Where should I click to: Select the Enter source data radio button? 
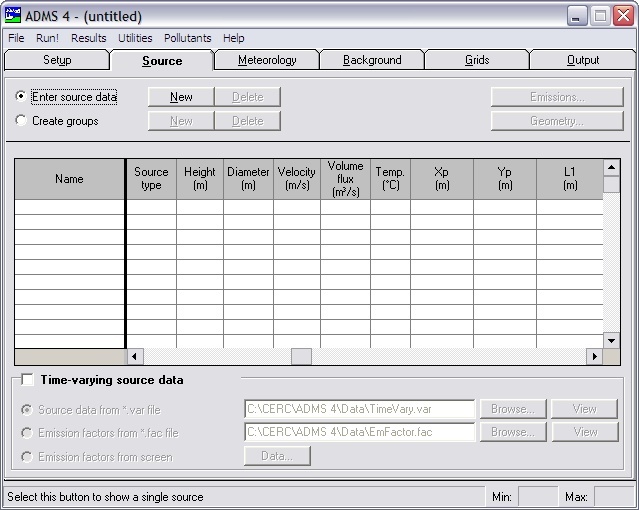point(20,96)
